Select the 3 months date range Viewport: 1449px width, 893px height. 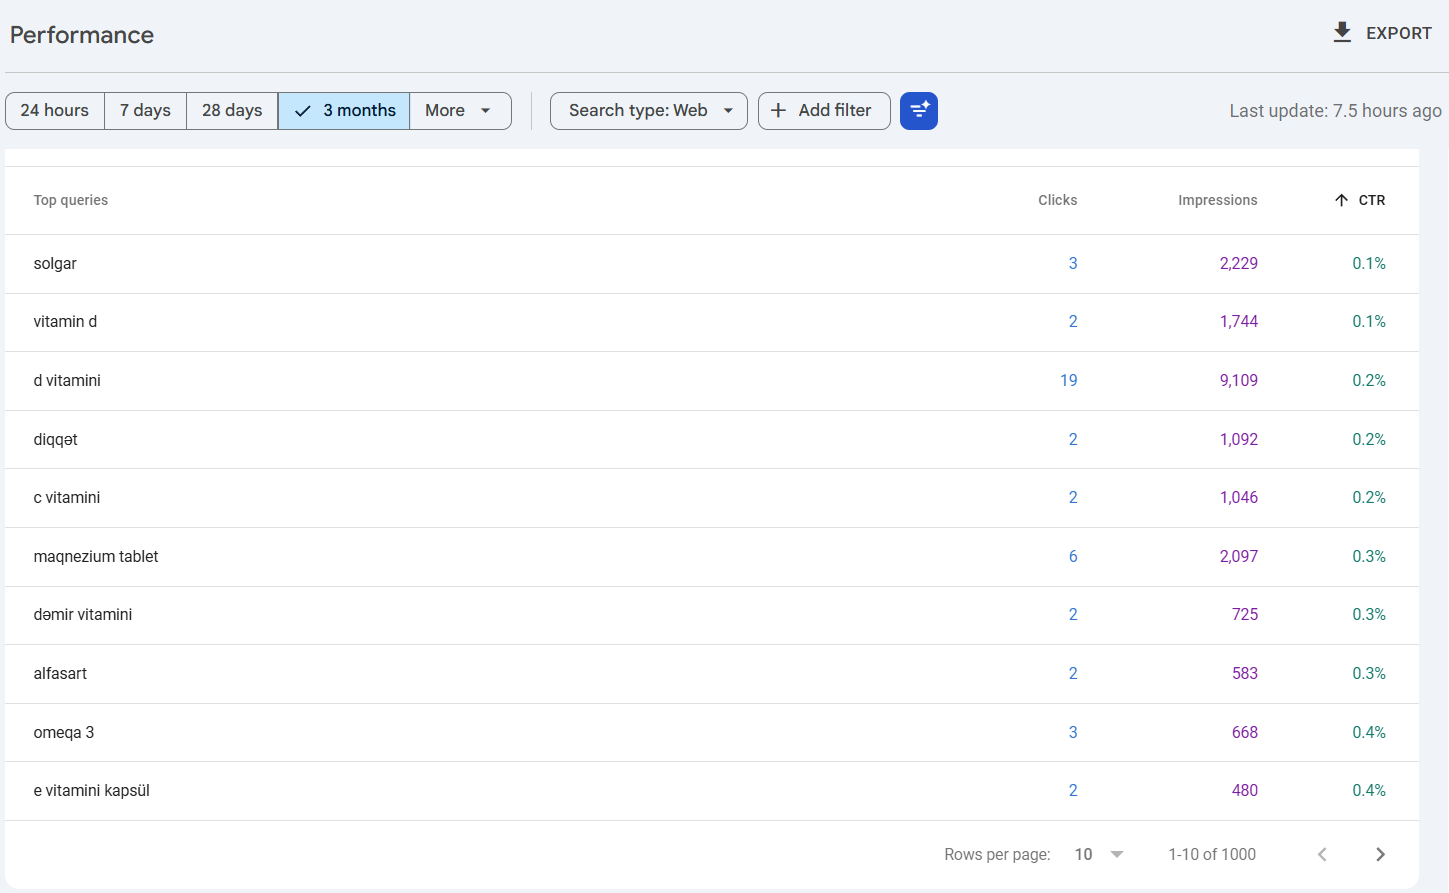(345, 111)
